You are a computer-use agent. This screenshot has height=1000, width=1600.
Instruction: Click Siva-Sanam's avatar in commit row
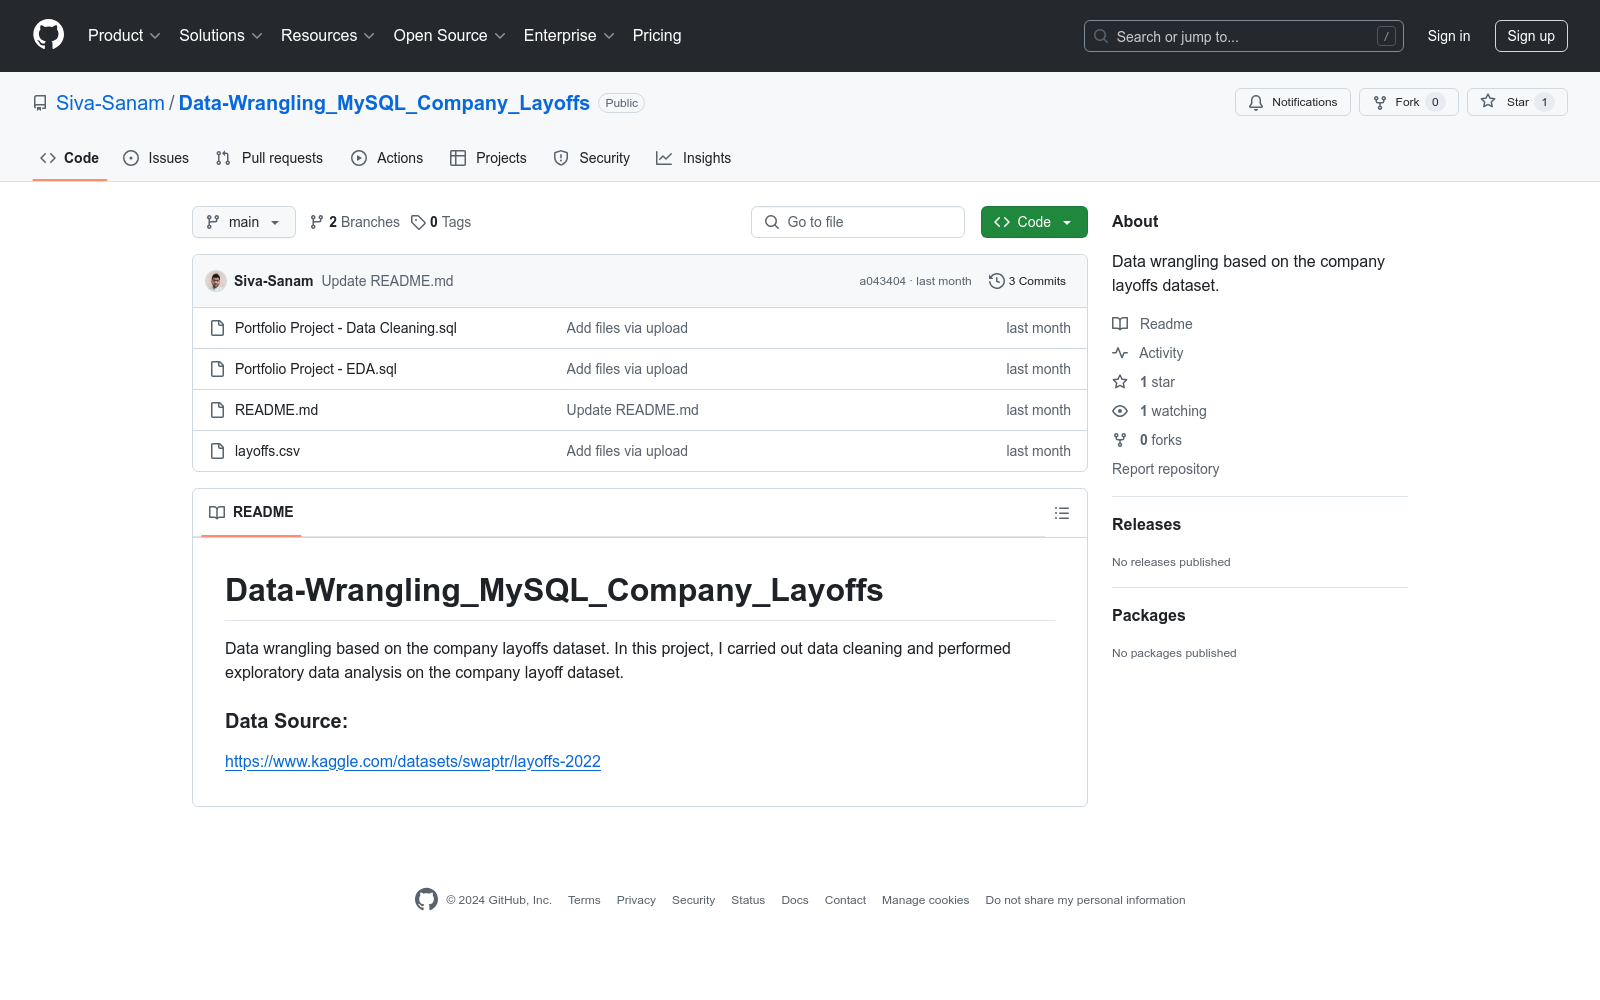pos(215,281)
